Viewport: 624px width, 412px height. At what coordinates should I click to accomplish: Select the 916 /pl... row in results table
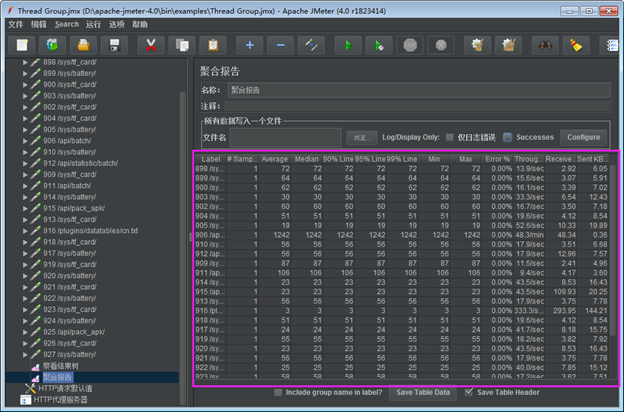pyautogui.click(x=402, y=310)
